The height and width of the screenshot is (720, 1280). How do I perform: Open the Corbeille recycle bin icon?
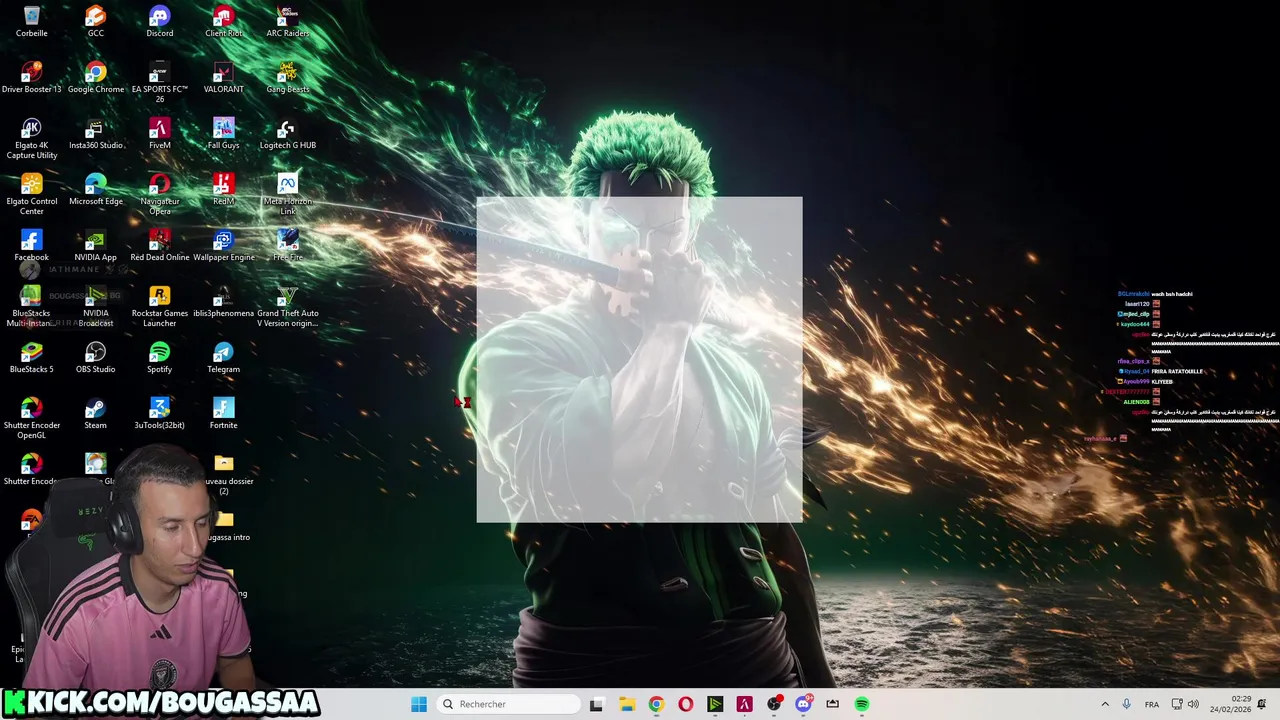(32, 22)
